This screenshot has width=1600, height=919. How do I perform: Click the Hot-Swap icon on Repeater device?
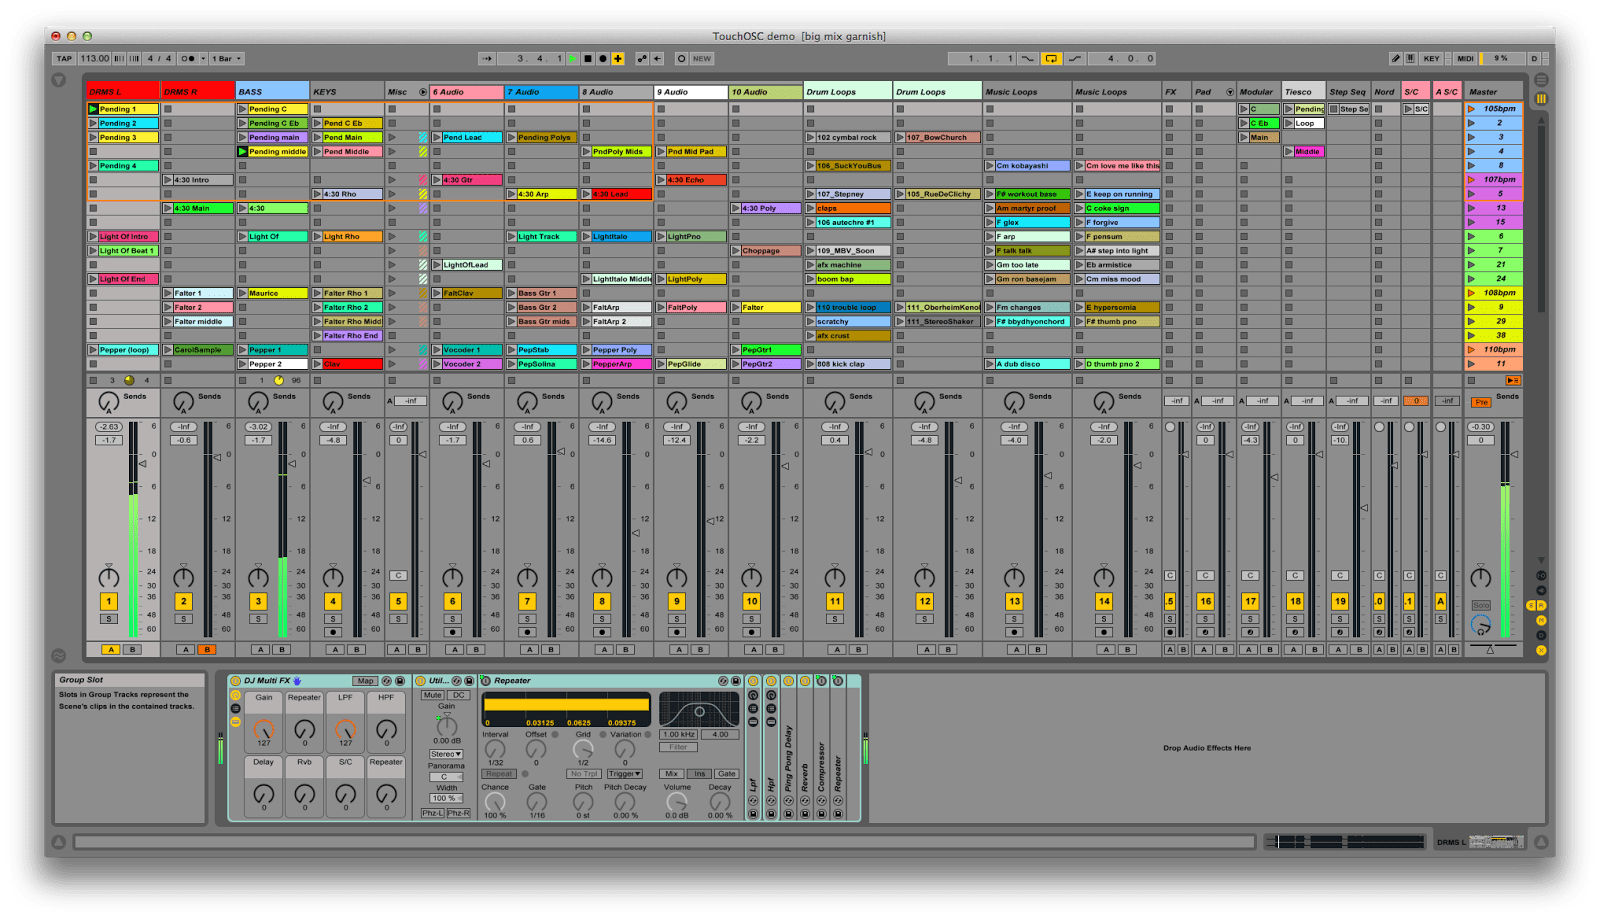722,681
